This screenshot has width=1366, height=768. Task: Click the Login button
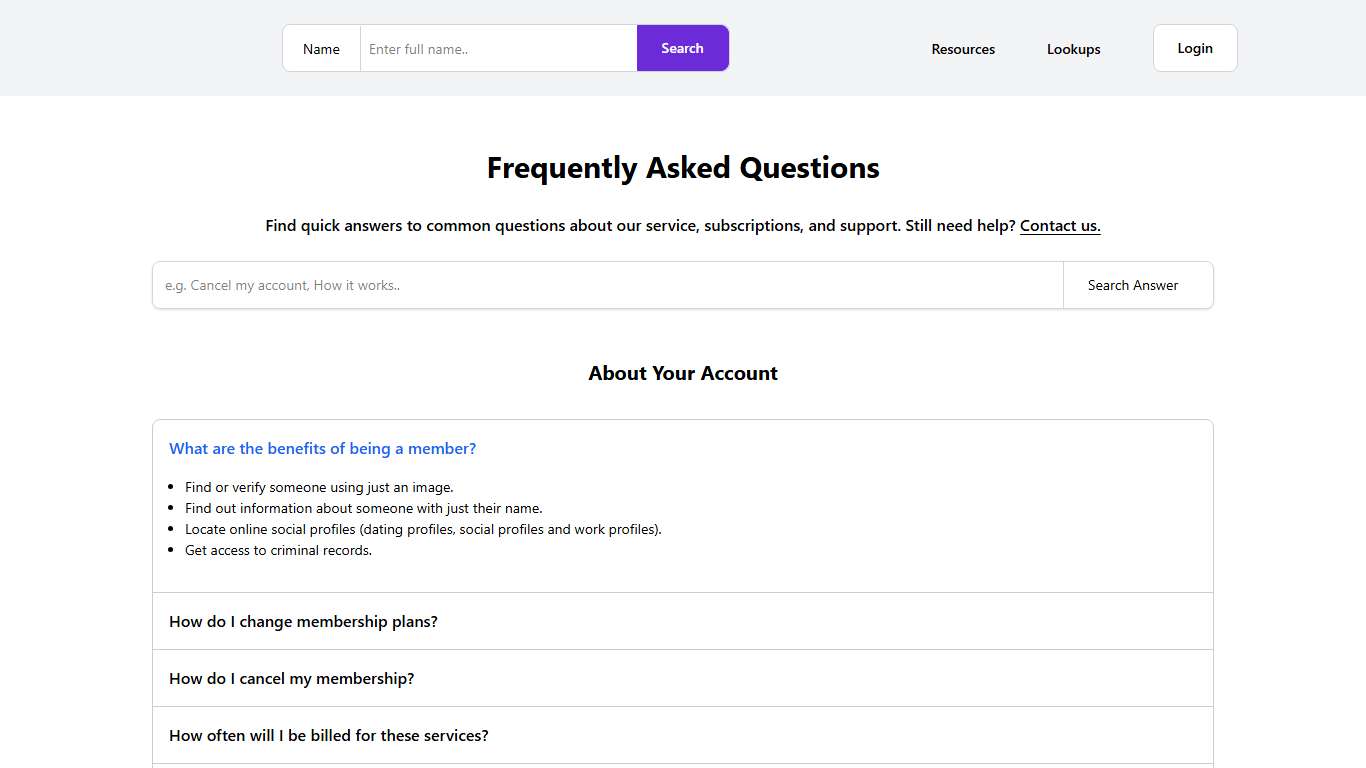(x=1195, y=47)
